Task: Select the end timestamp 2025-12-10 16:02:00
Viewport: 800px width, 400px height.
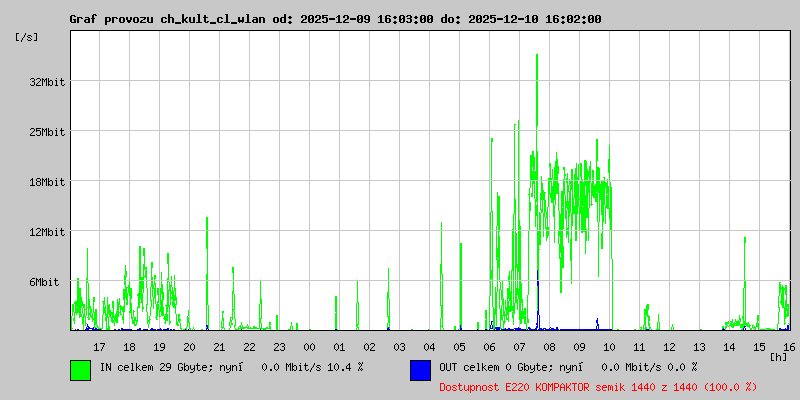Action: point(535,19)
